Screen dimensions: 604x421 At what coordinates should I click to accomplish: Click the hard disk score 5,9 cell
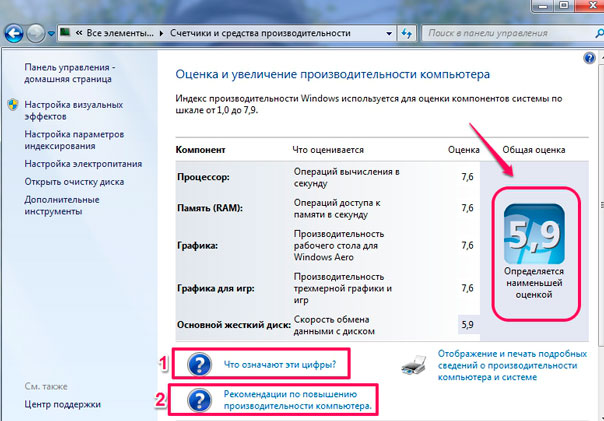click(467, 325)
